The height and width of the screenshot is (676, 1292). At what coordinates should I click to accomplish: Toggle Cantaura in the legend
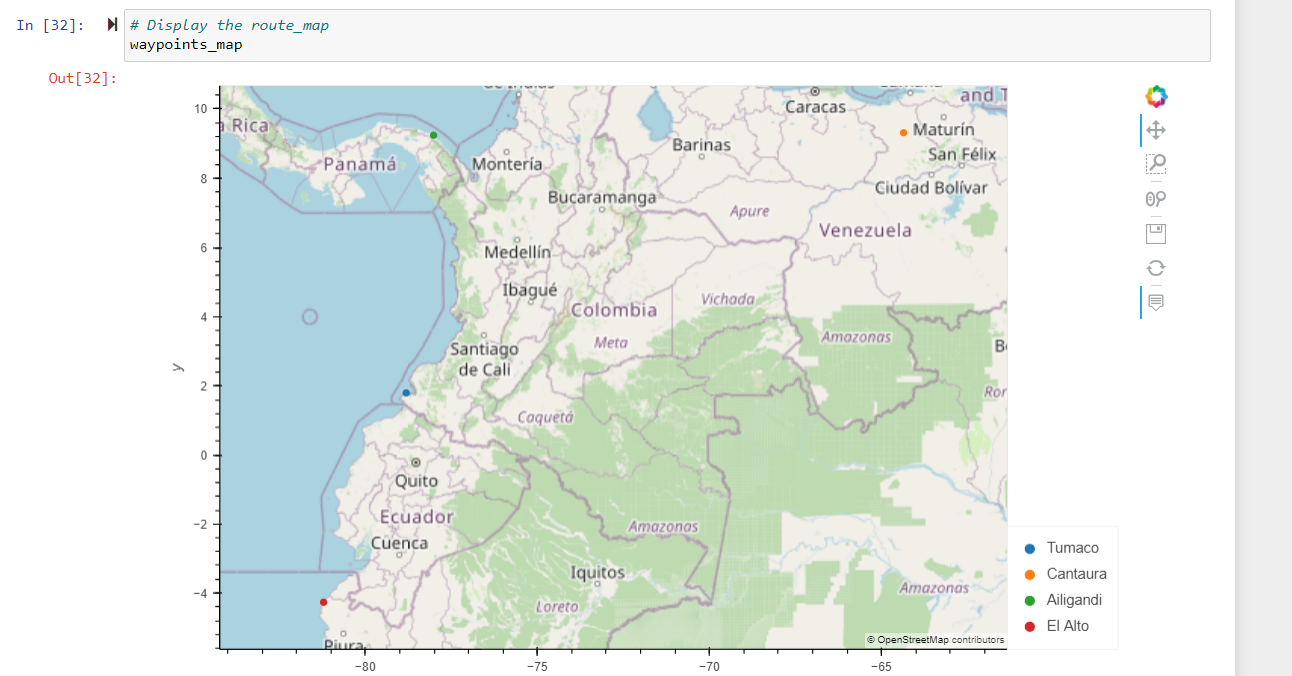click(x=1065, y=574)
